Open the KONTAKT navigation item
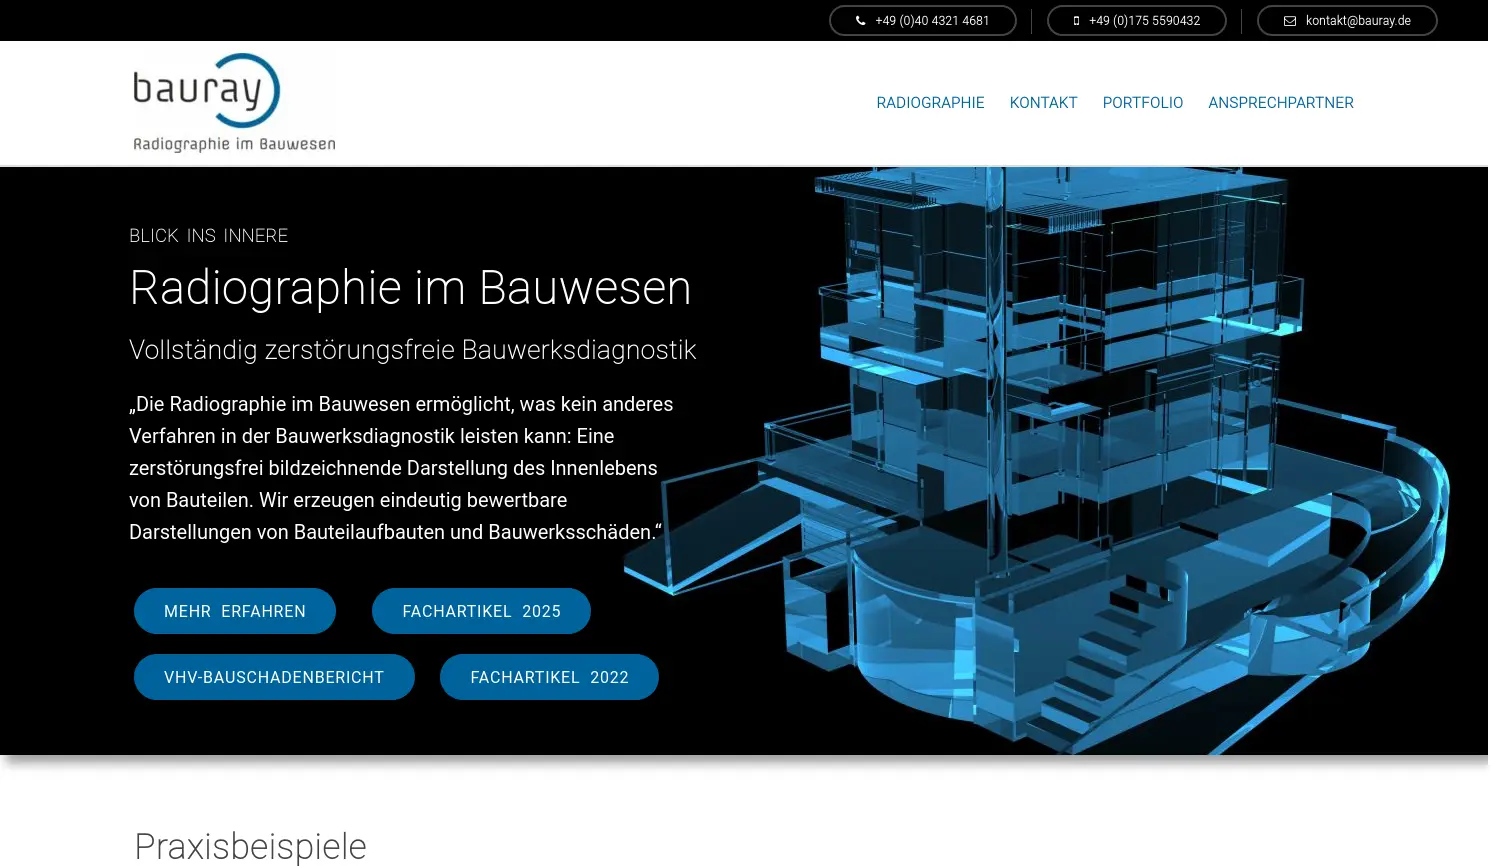Viewport: 1500px width, 866px height. coord(1043,102)
